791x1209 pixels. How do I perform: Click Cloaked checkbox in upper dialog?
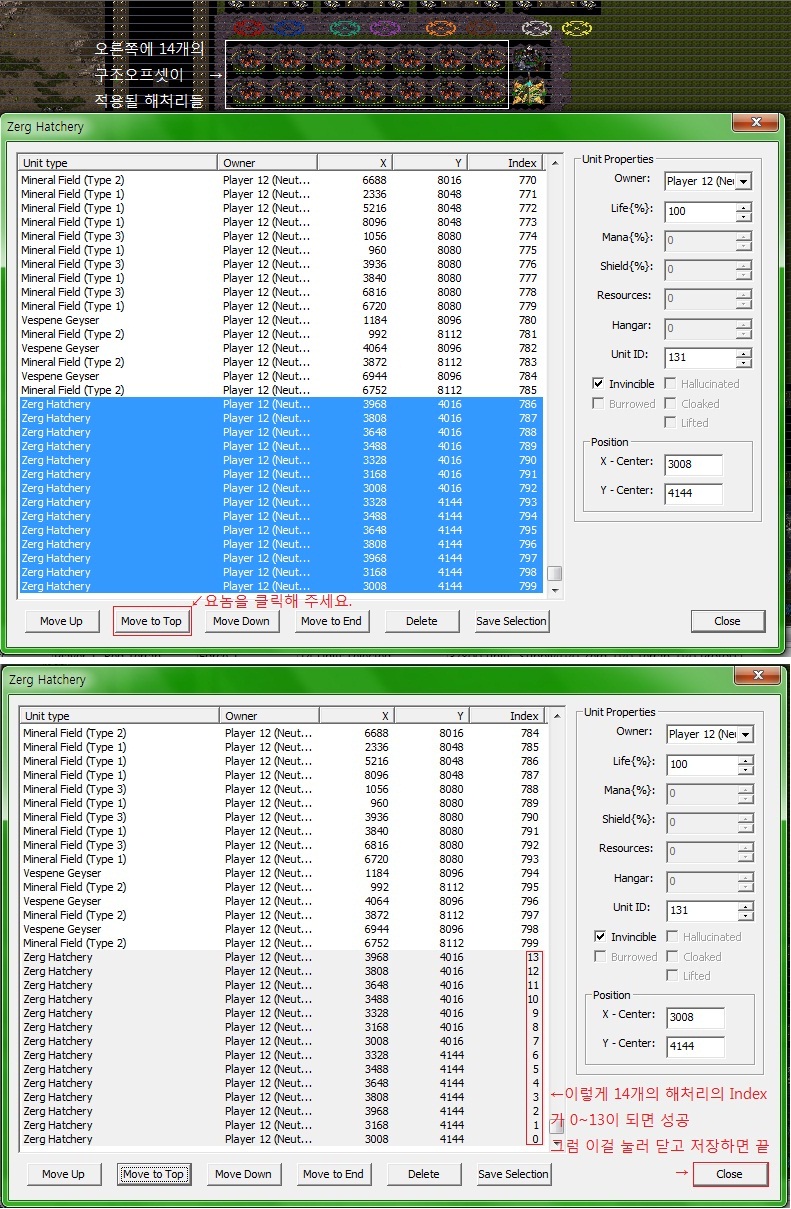(671, 404)
